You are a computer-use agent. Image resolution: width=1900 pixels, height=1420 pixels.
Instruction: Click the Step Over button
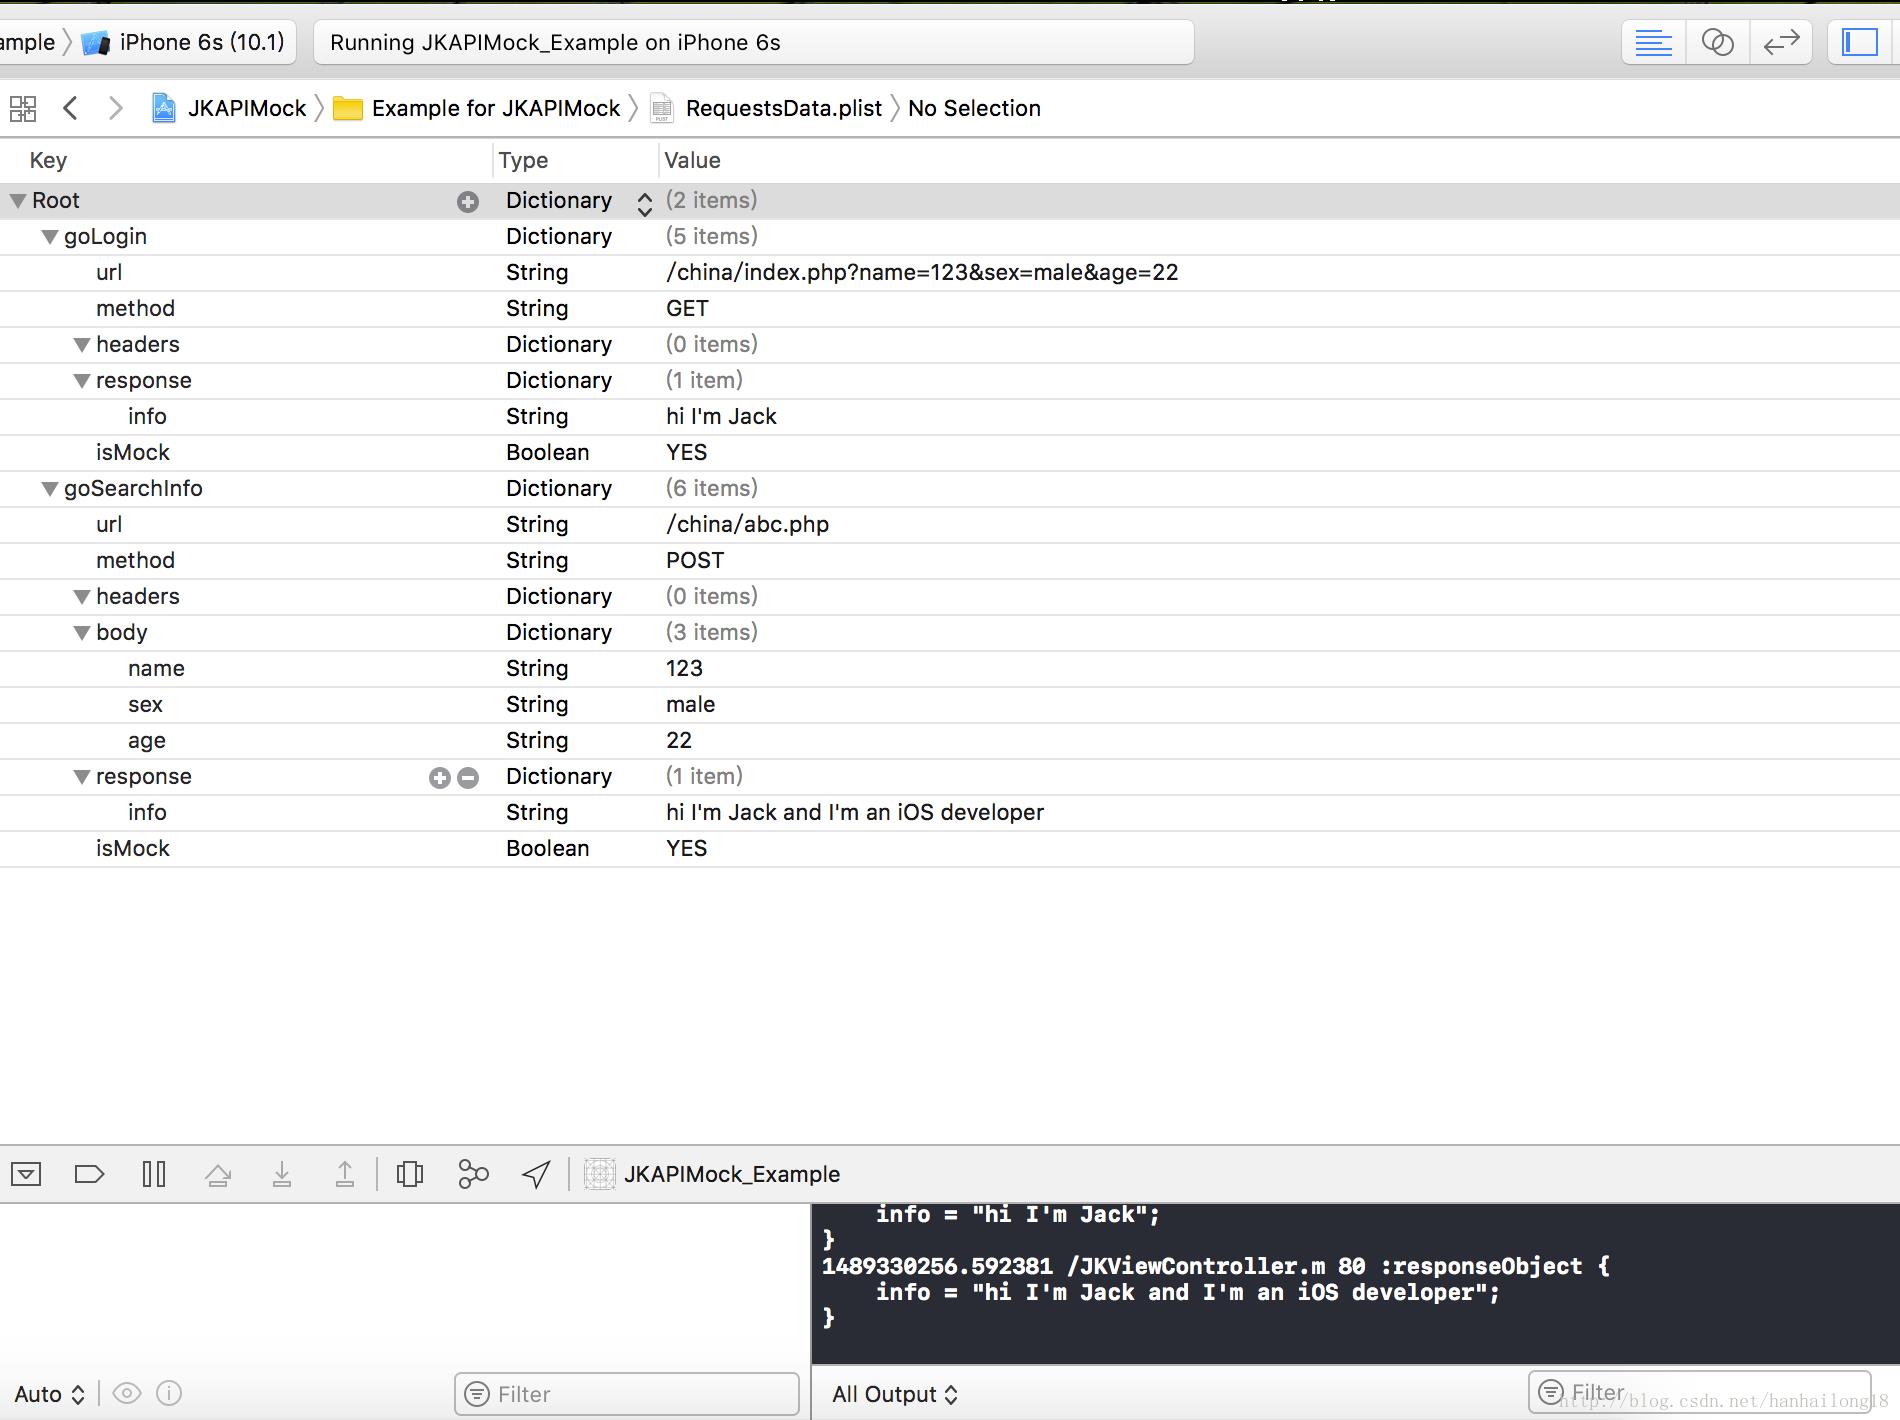(218, 1174)
